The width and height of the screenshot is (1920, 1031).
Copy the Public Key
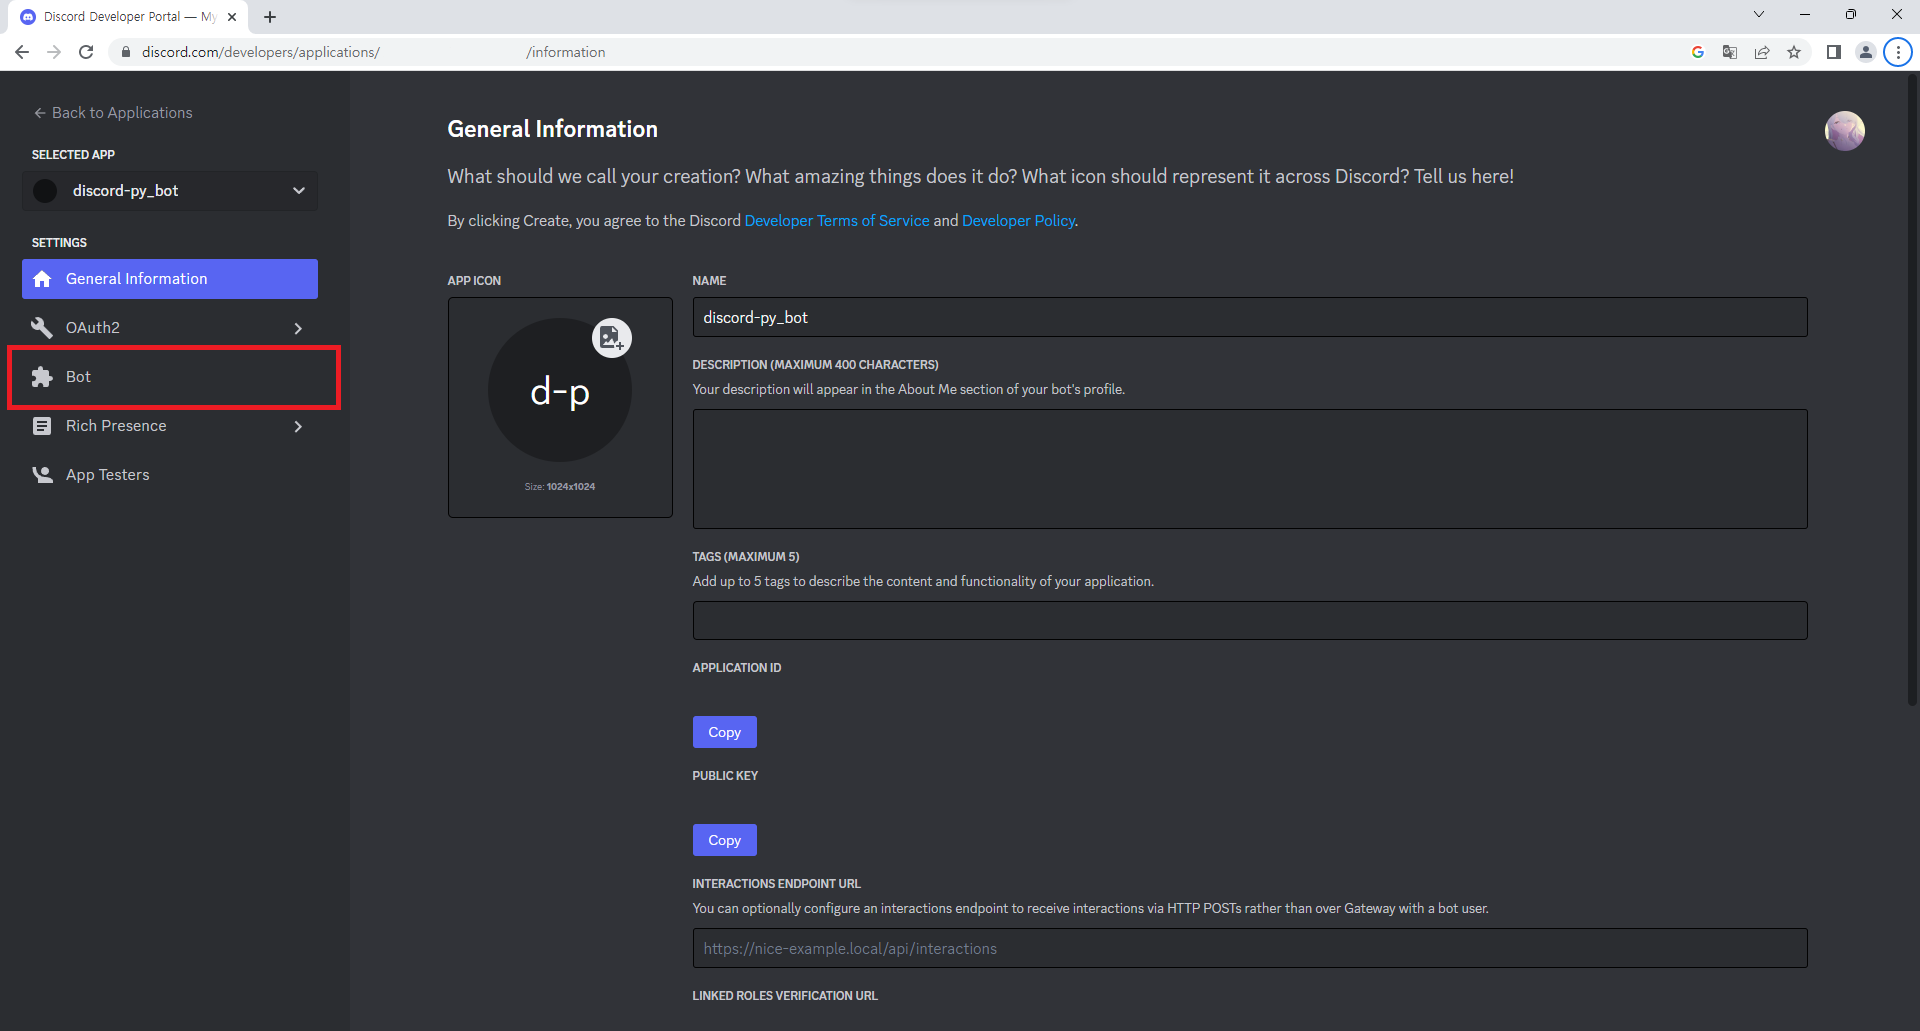724,840
